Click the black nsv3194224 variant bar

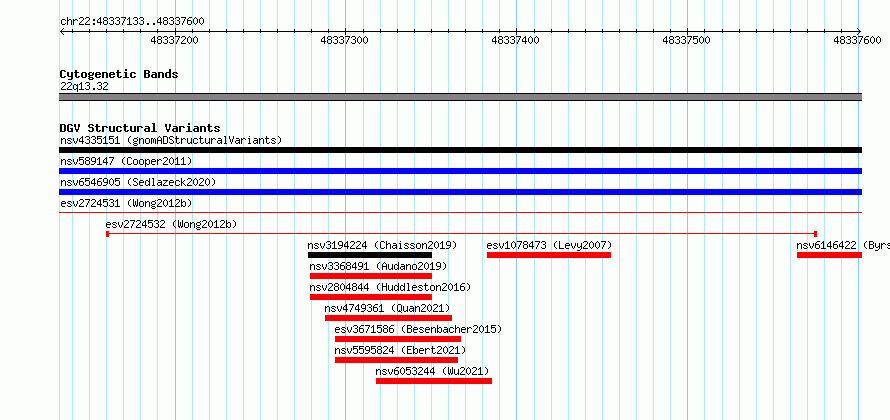pos(370,255)
